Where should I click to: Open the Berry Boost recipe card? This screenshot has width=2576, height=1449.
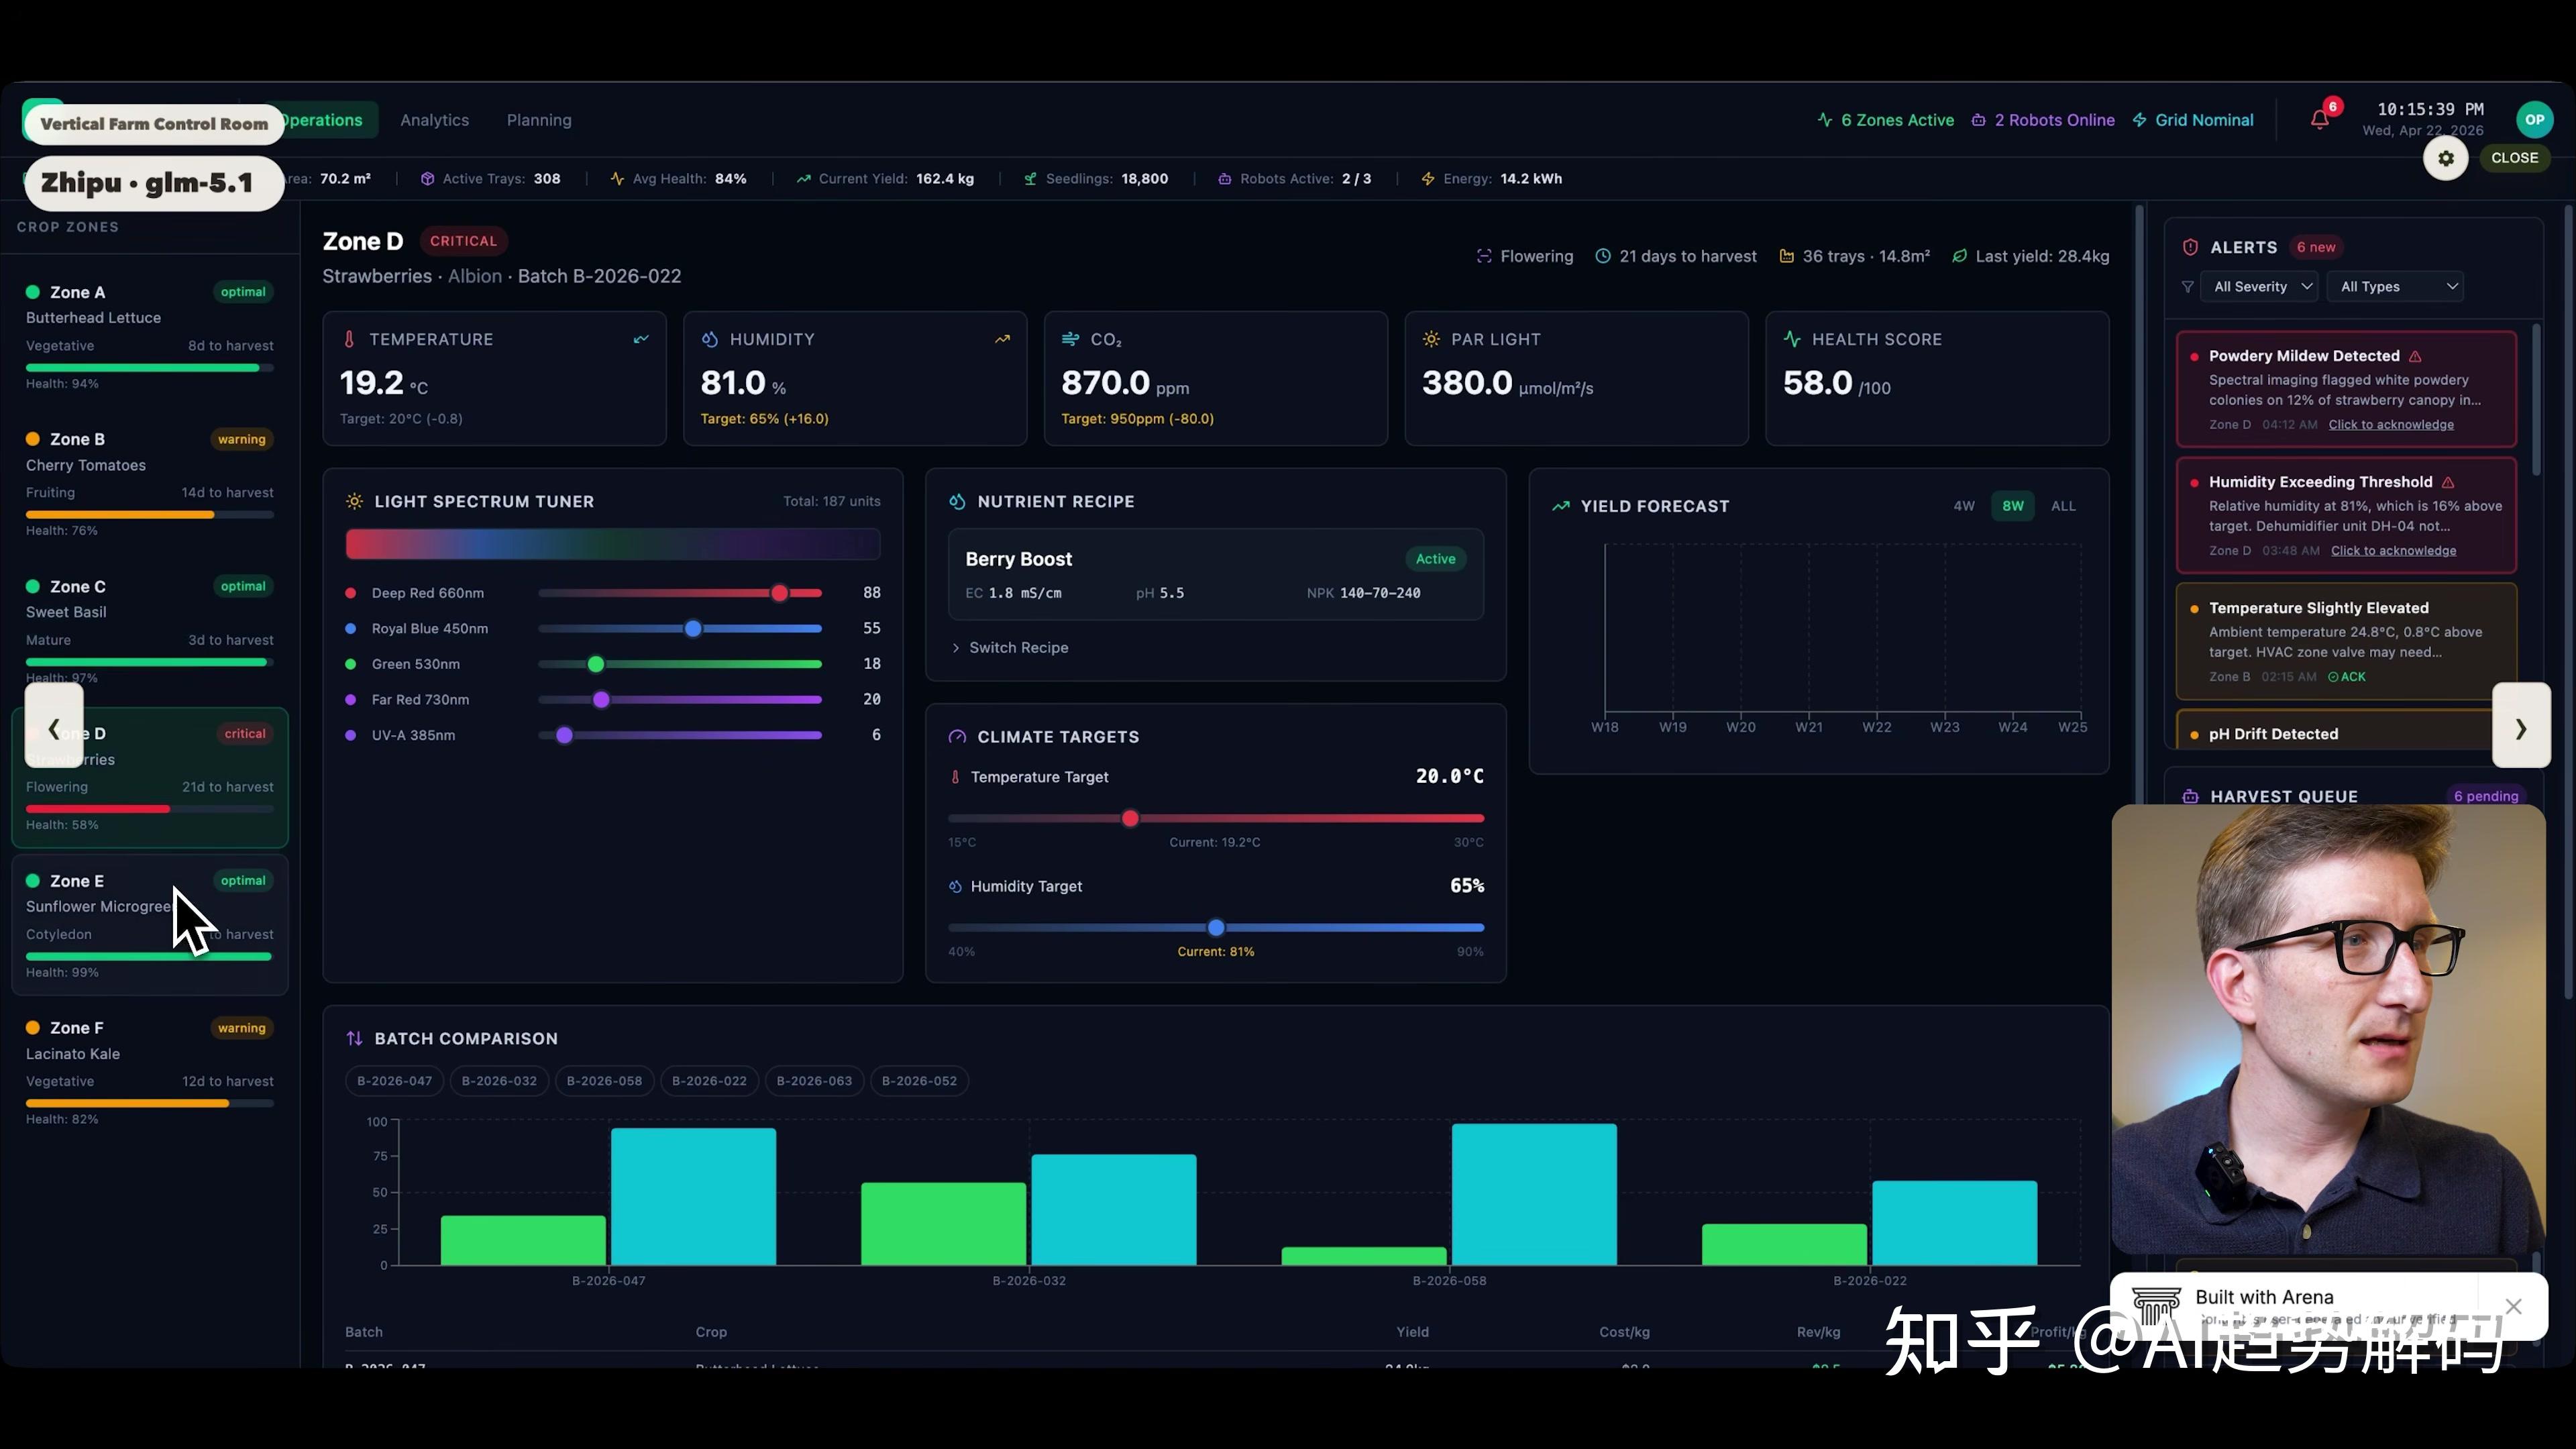[1216, 575]
